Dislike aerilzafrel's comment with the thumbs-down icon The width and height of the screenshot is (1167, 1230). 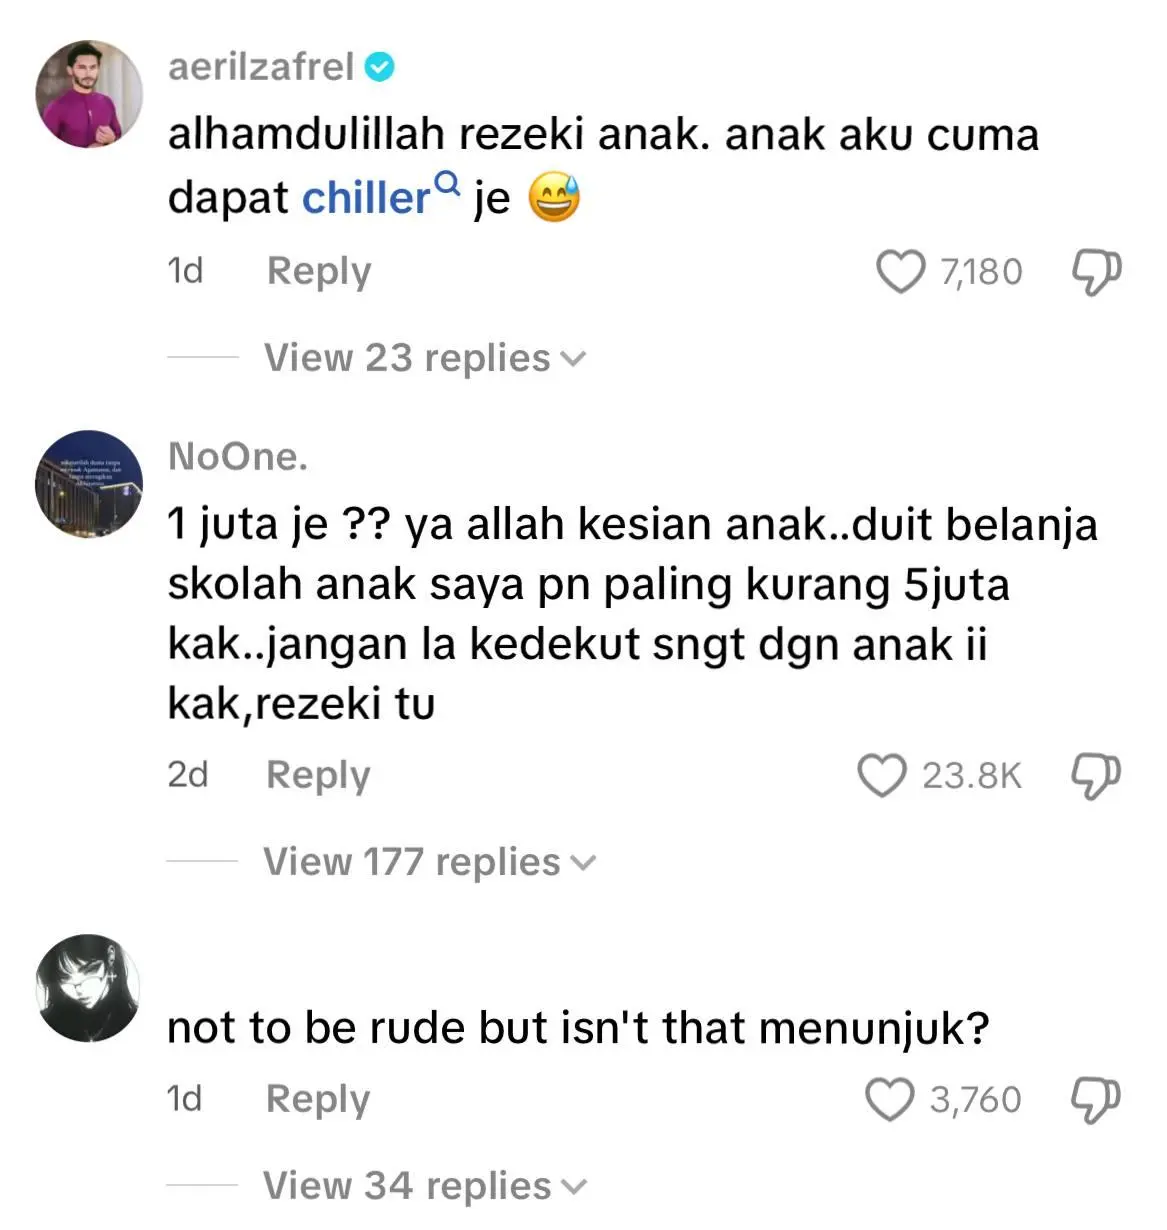point(1096,272)
